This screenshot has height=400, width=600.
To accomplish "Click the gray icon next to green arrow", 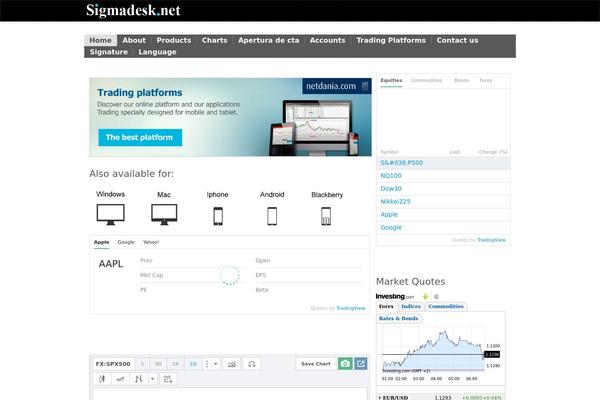I will 436,297.
